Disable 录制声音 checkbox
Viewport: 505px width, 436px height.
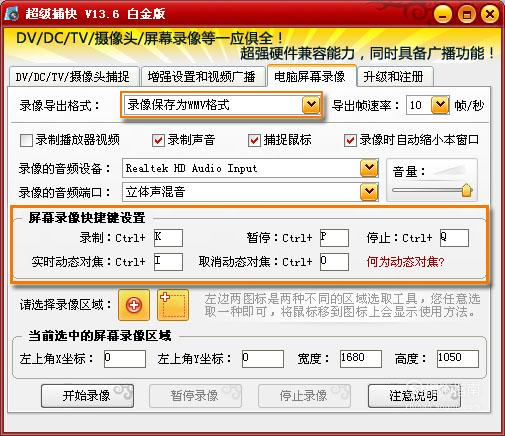pyautogui.click(x=158, y=140)
